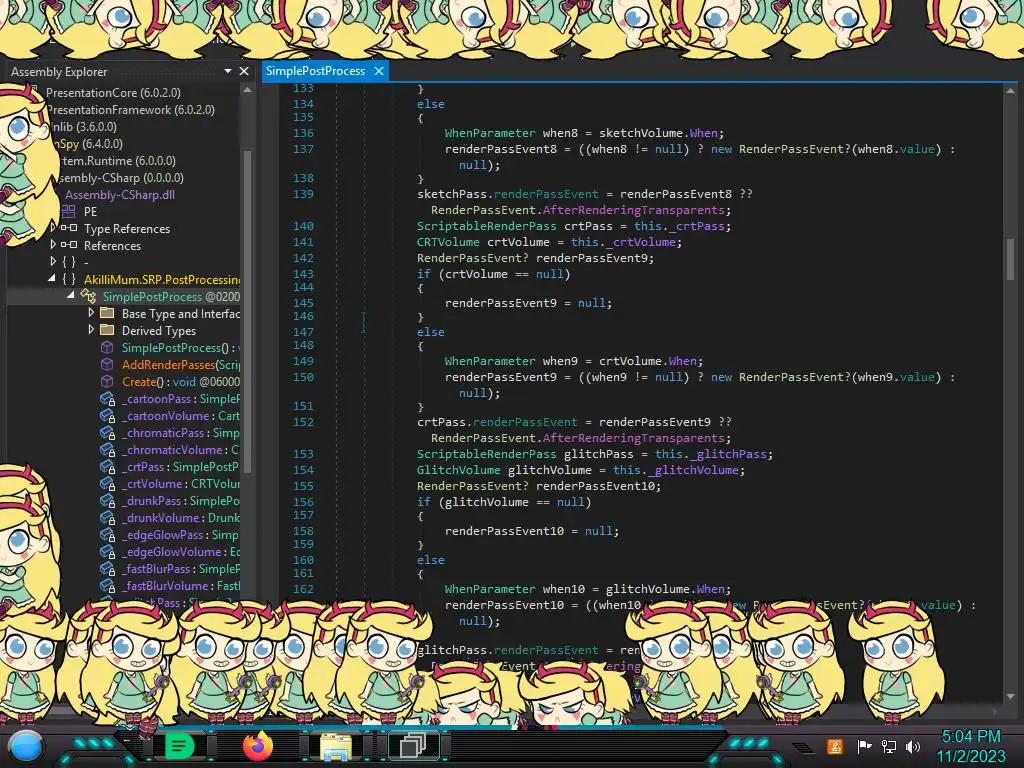Click the Assembly Explorer scrollbar thumb

[248, 312]
